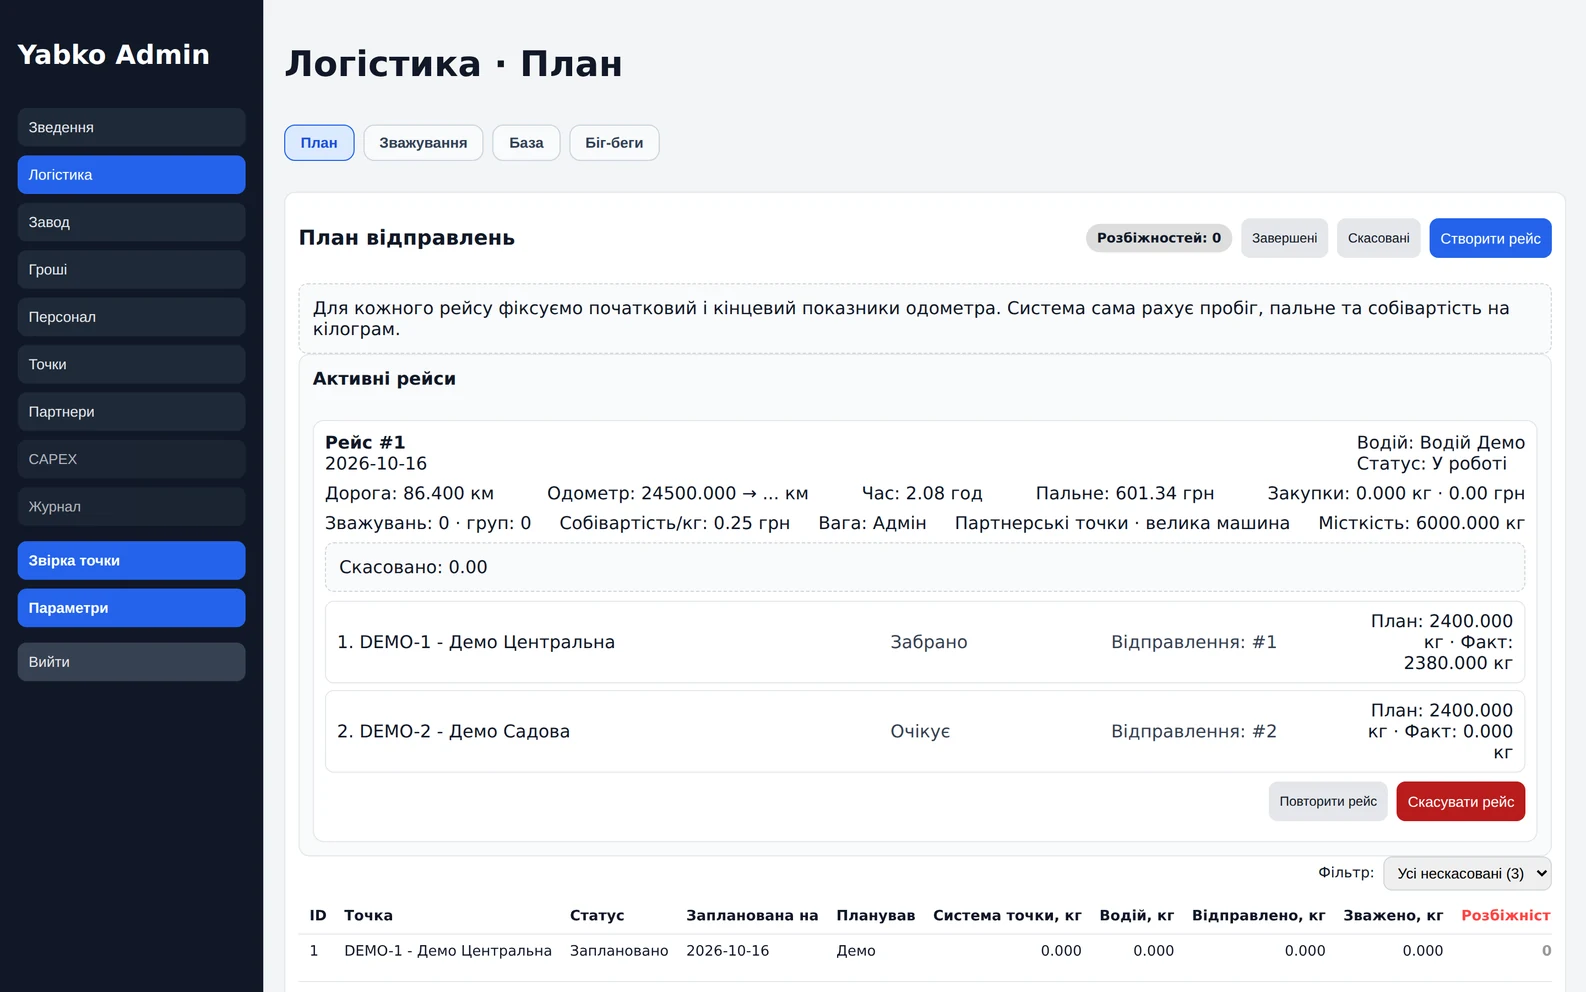Click Створити рейс button
This screenshot has height=992, width=1586.
coord(1490,238)
